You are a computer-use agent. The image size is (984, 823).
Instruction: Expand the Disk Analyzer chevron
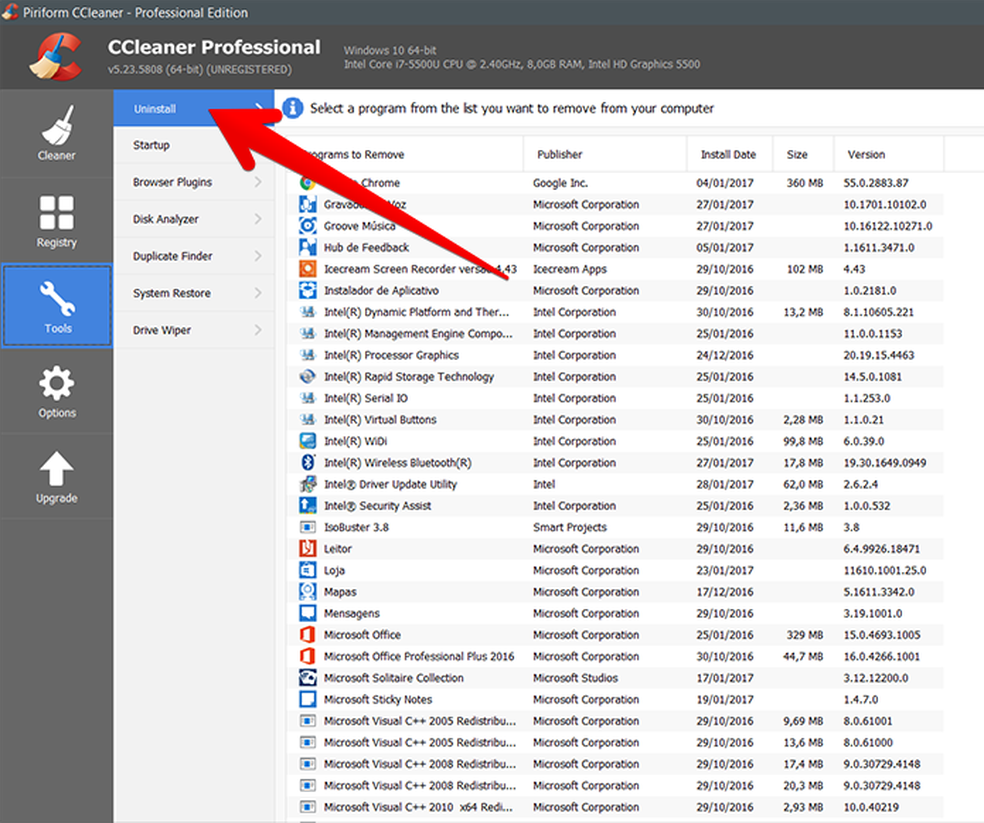259,220
